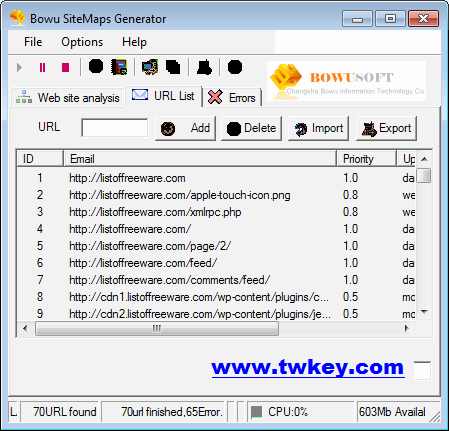Viewport: 449px width, 431px height.
Task: Click the black stacked-pages toolbar icon
Action: [x=173, y=67]
